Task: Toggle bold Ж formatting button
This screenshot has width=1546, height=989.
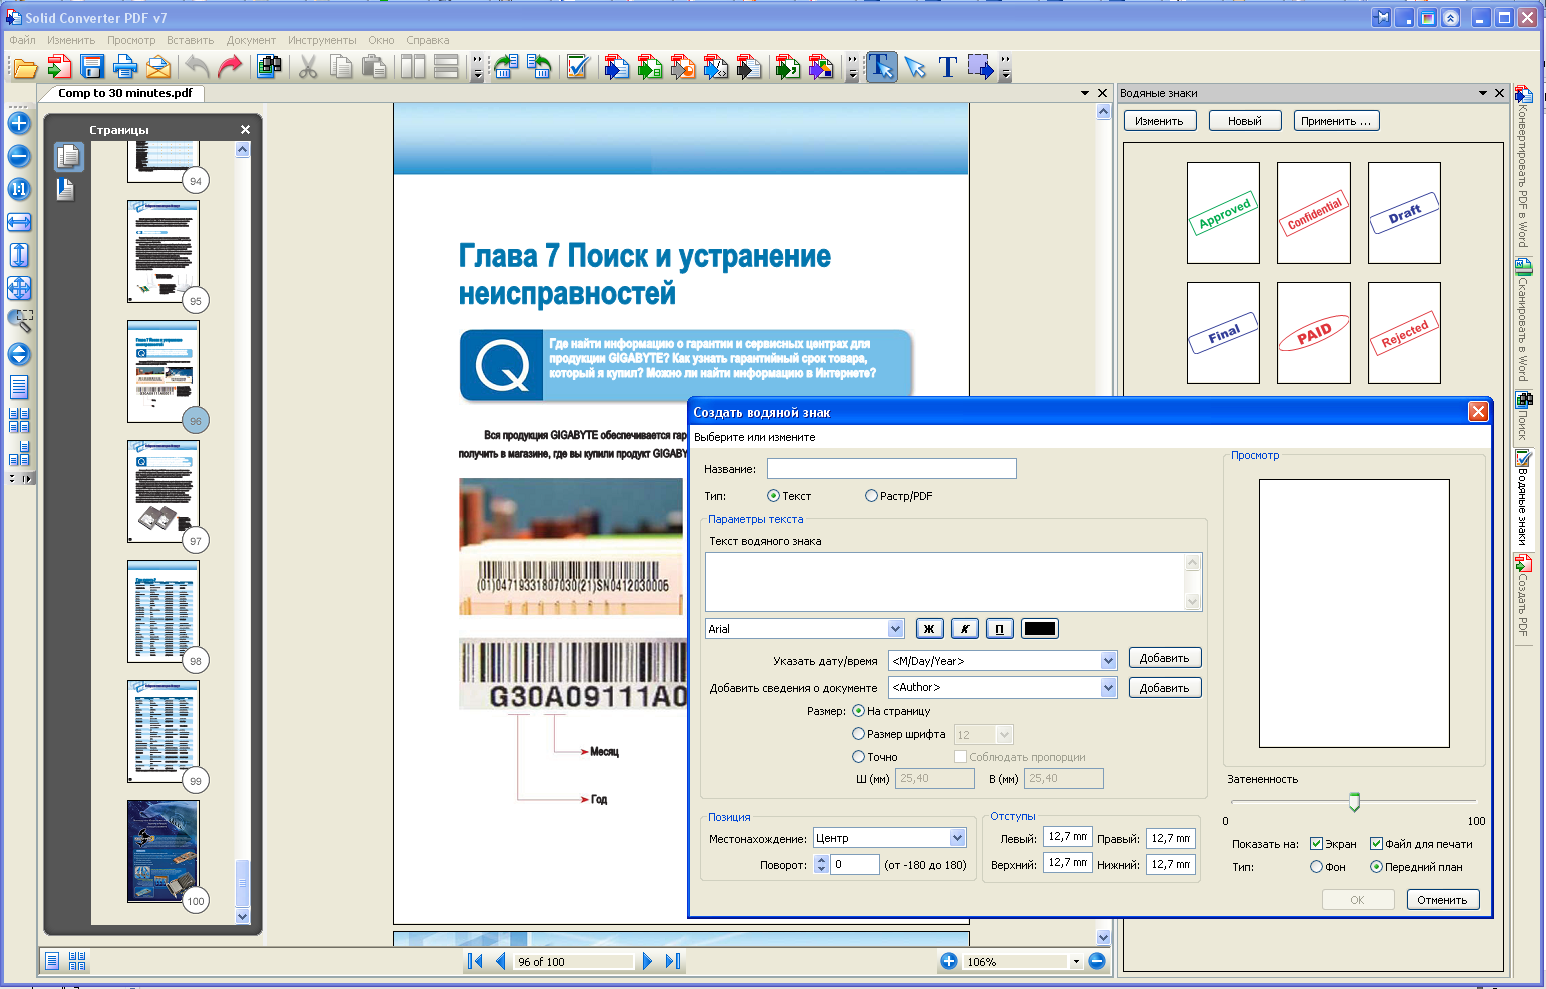Action: (929, 629)
